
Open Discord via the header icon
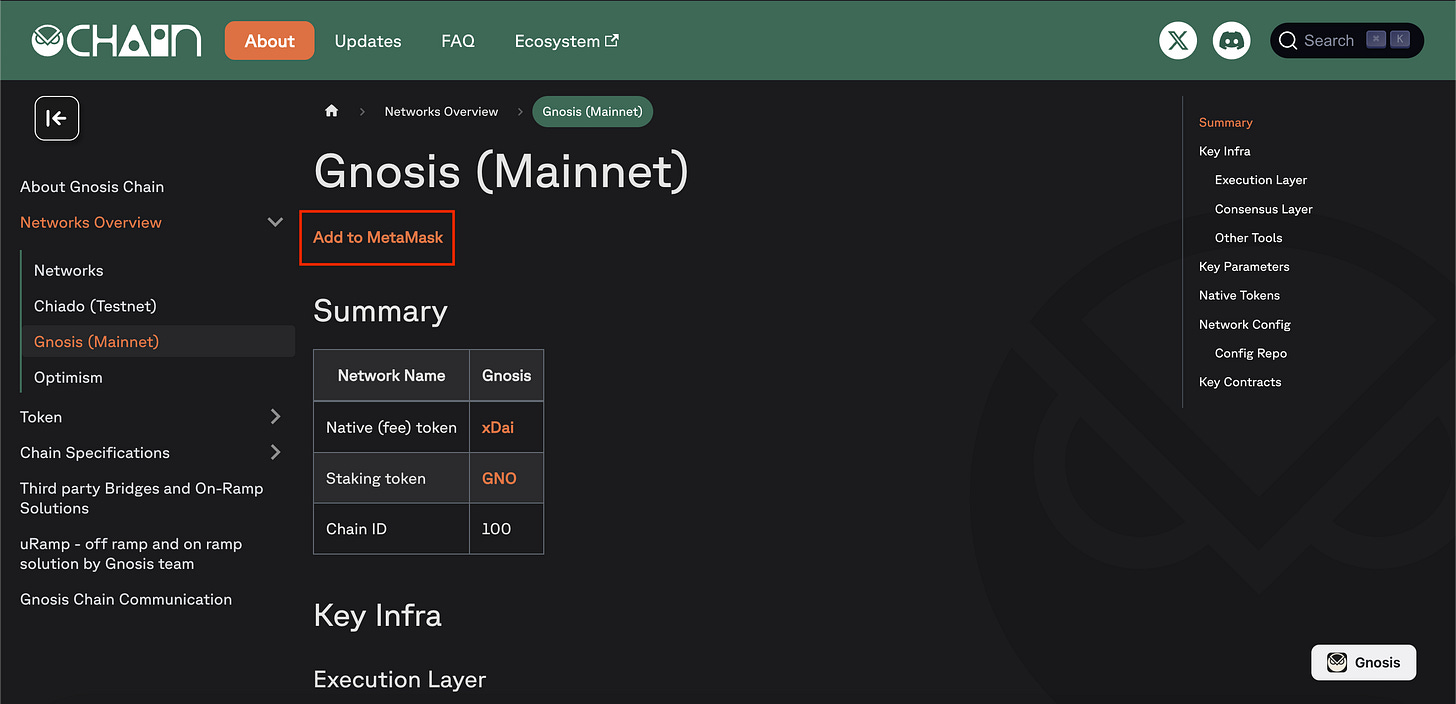[x=1231, y=40]
